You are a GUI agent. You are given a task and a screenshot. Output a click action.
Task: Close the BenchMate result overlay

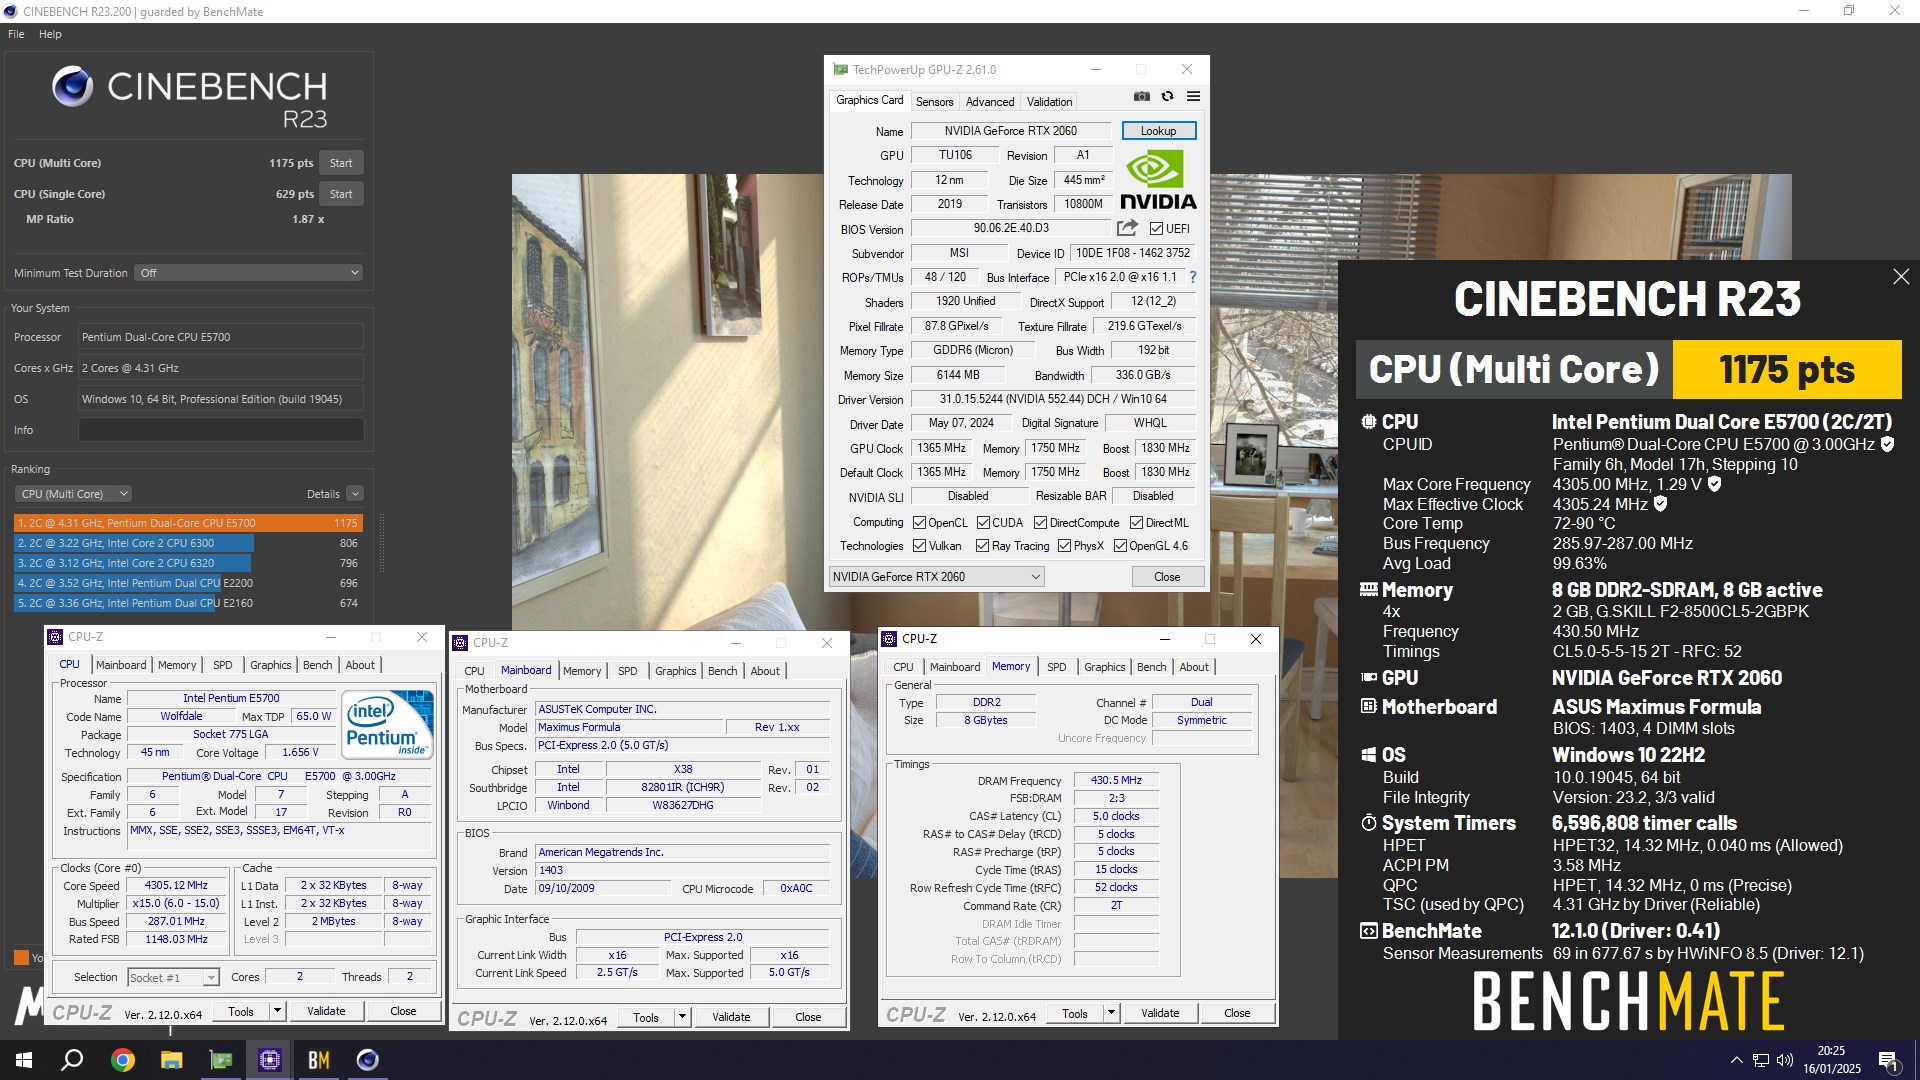1901,277
